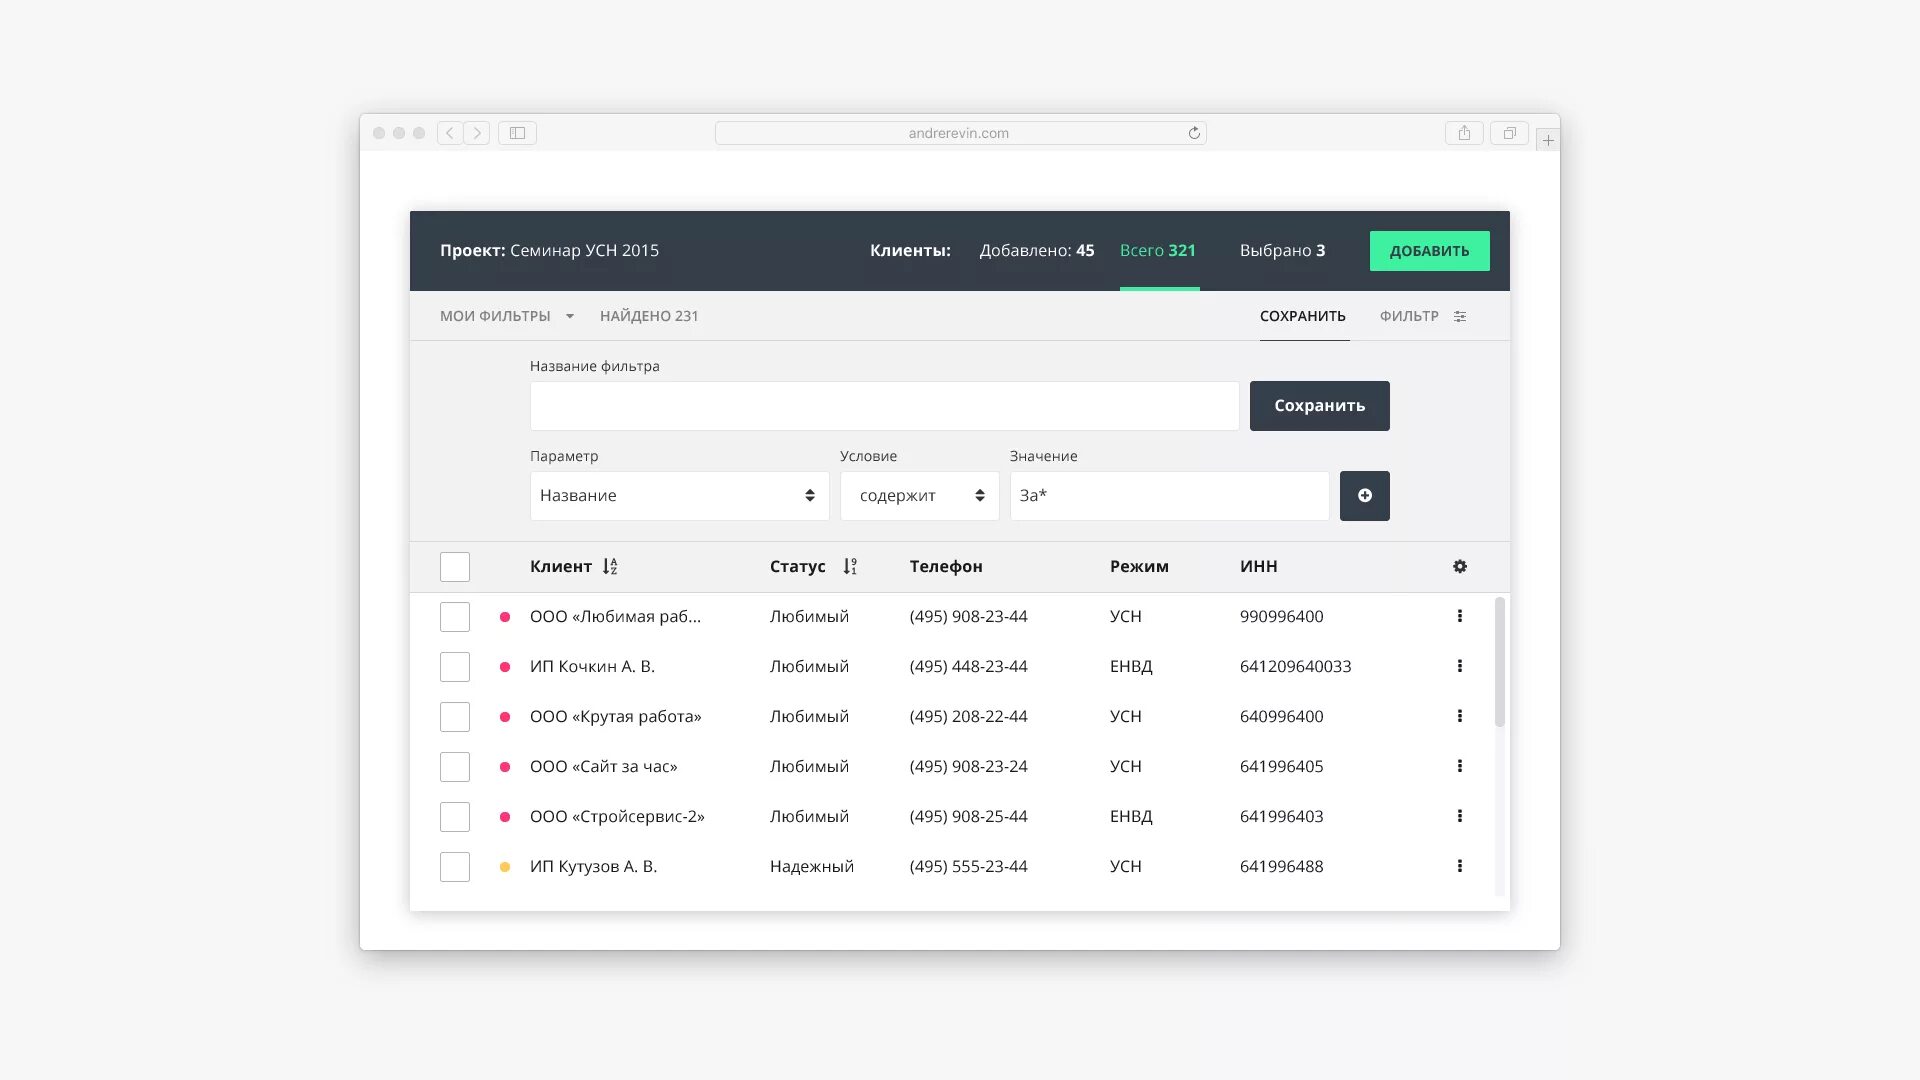This screenshot has width=1920, height=1080.
Task: Sort clients alphabetically A-Z icon
Action: point(610,567)
